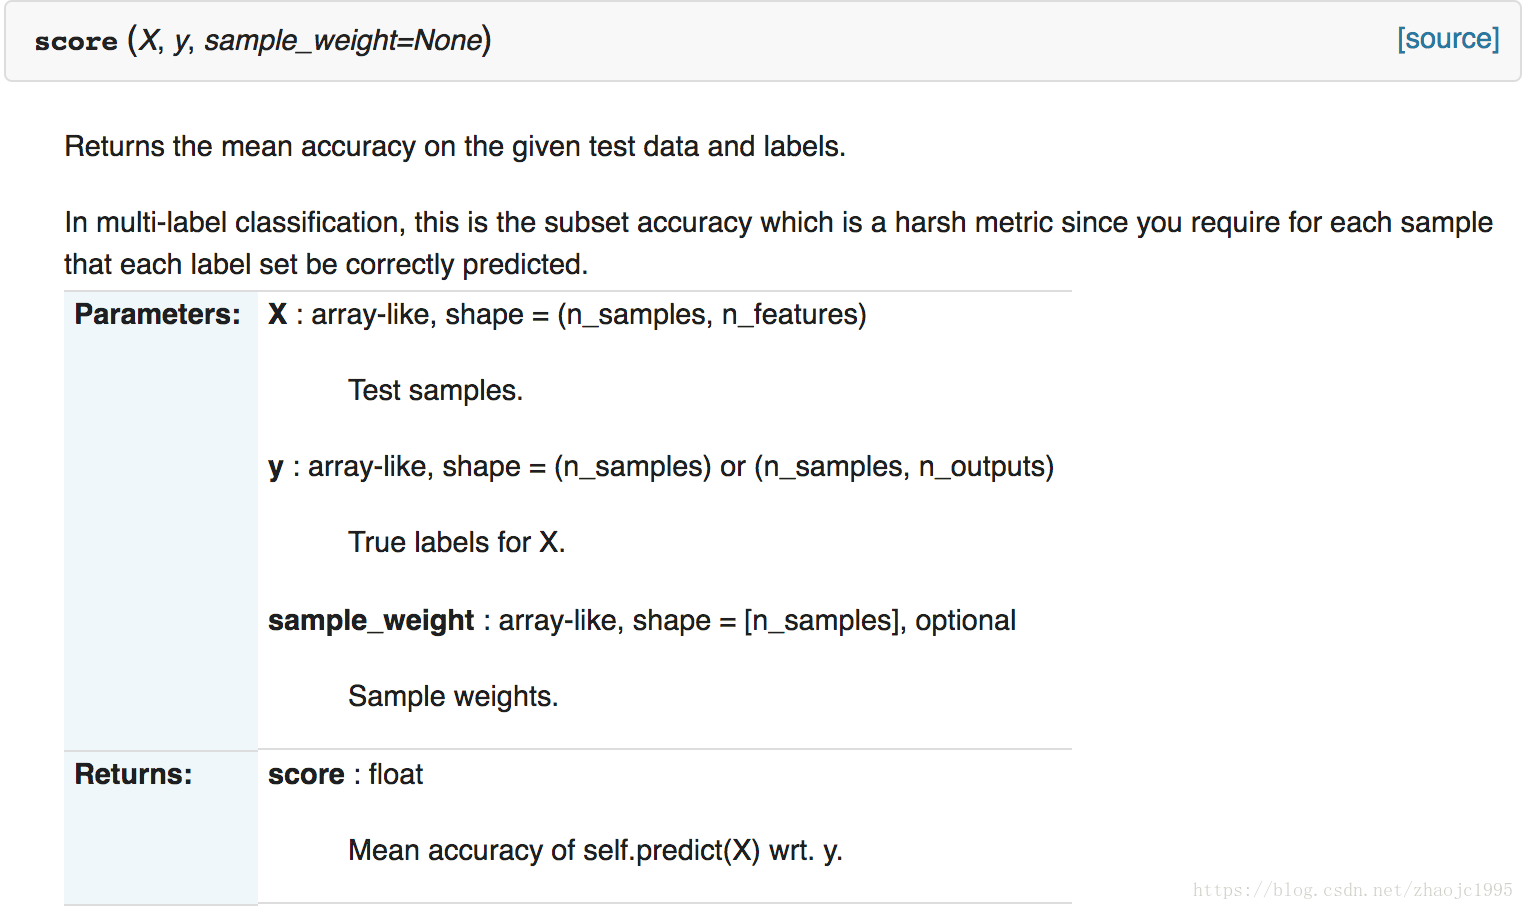Click the Parameters: label
Viewport: 1524px width, 910px height.
point(157,314)
